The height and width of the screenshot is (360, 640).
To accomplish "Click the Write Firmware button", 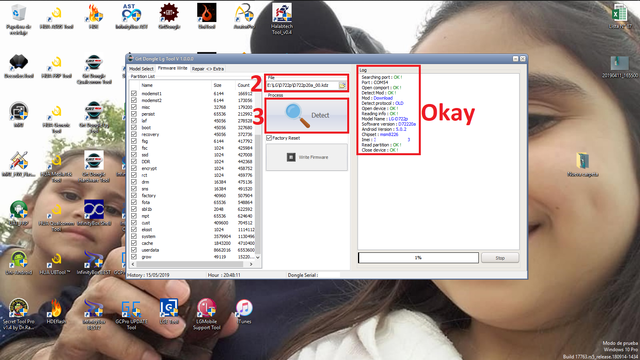I will click(307, 157).
